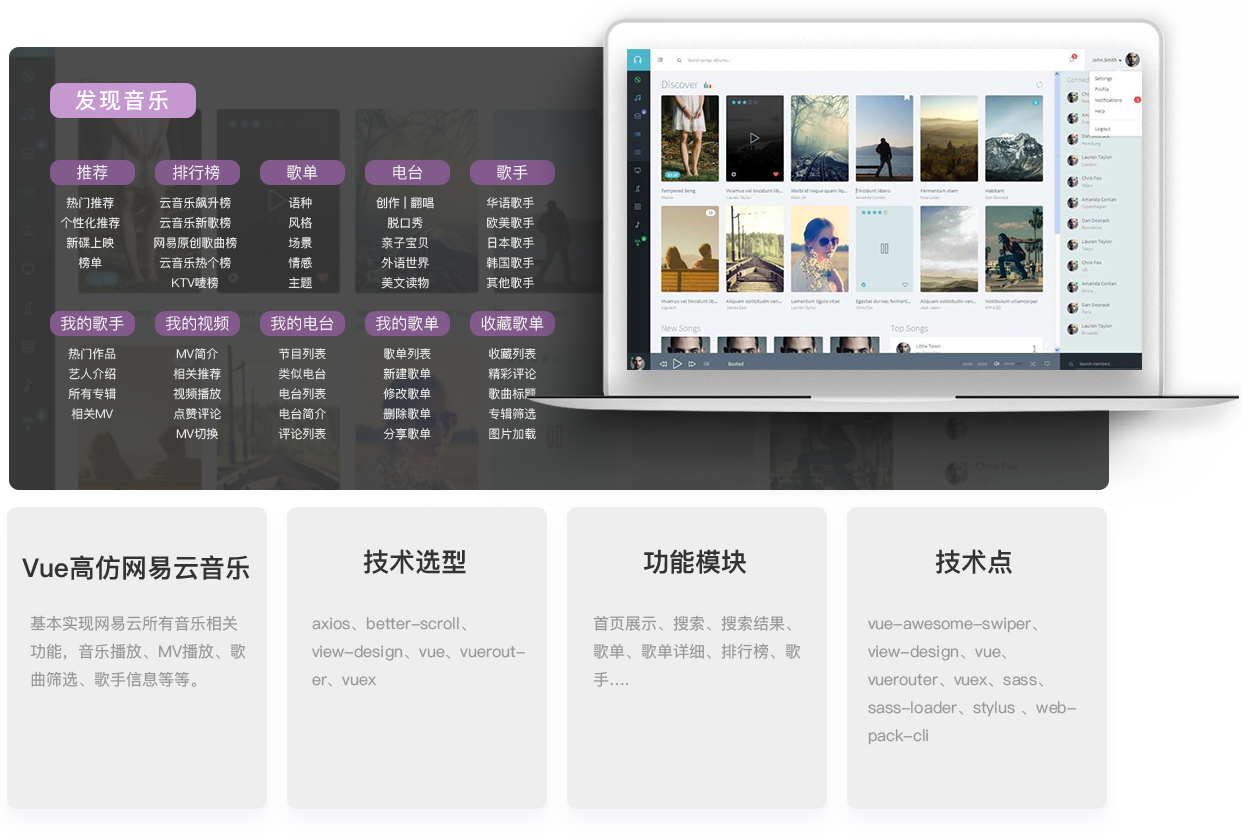Click the colored bars icon beside Discover
The image size is (1242, 837).
707,85
